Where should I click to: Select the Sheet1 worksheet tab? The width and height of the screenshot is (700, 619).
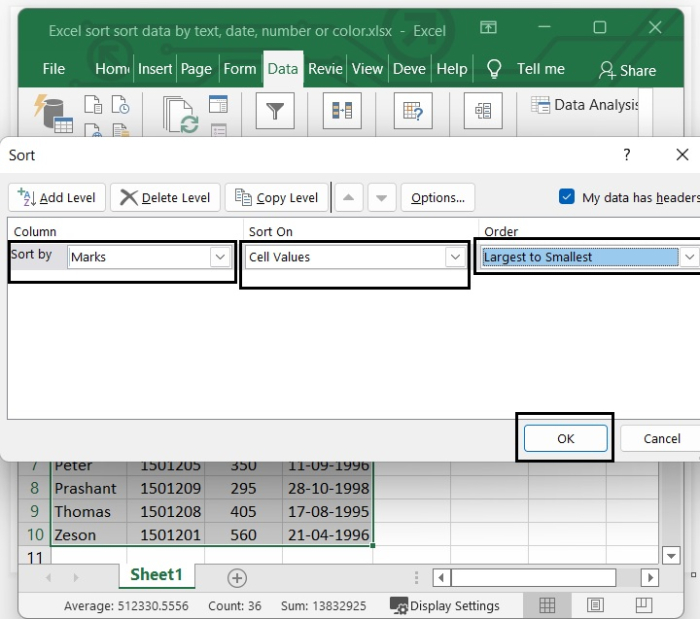156,575
